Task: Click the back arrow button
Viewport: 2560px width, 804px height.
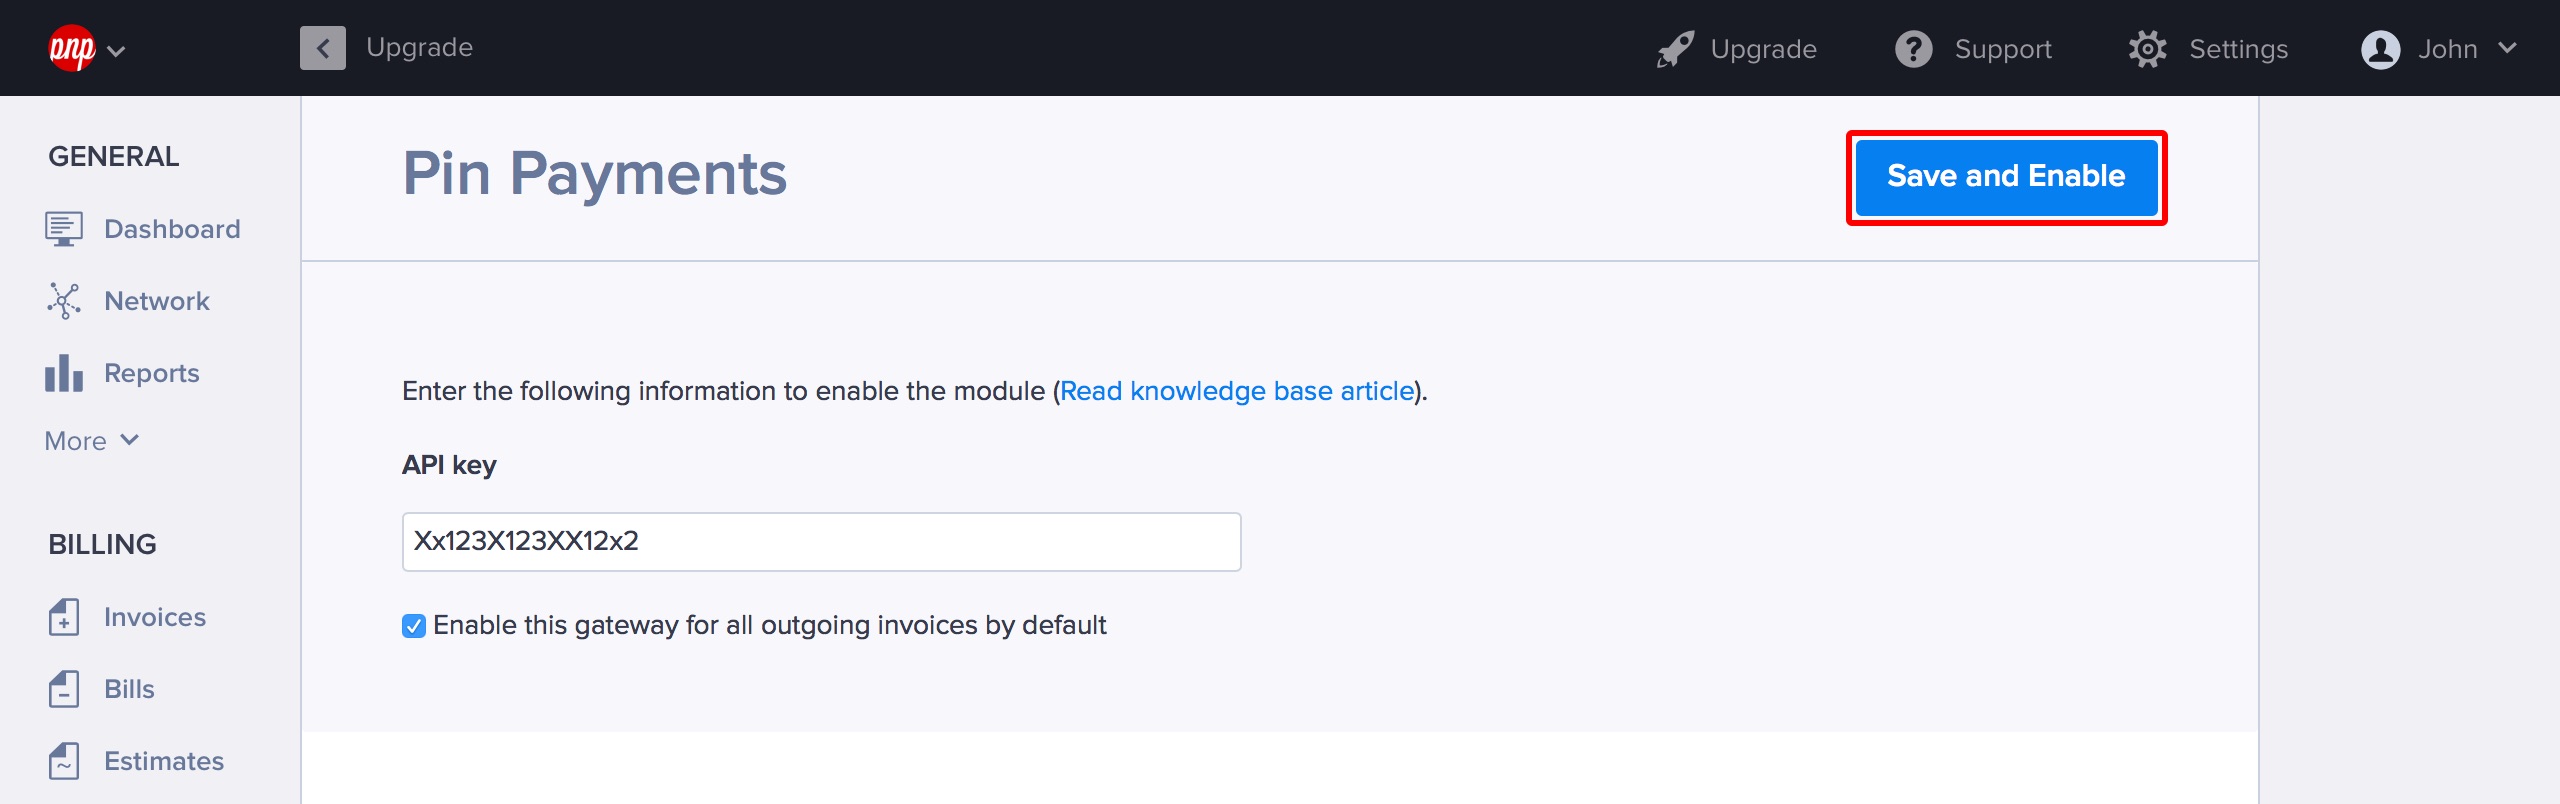Action: pyautogui.click(x=323, y=48)
